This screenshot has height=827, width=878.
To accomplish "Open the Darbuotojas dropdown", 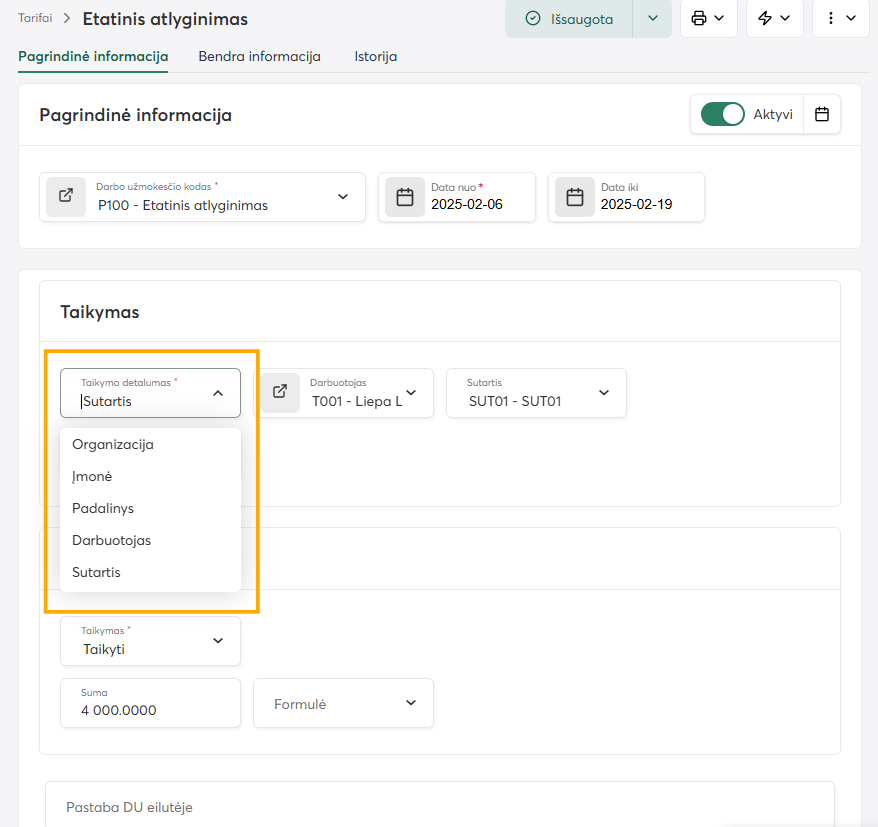I will tap(411, 393).
